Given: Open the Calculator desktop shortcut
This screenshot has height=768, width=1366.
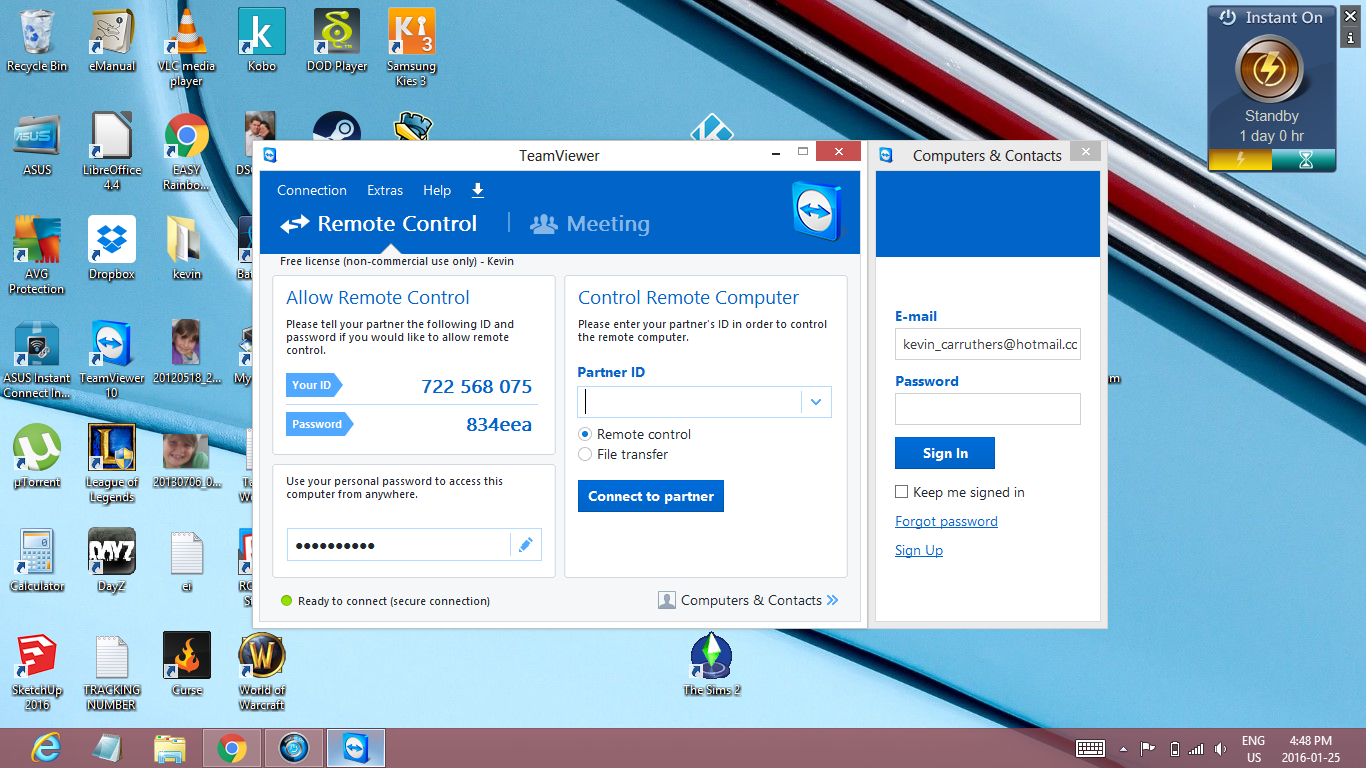Looking at the screenshot, I should 37,560.
